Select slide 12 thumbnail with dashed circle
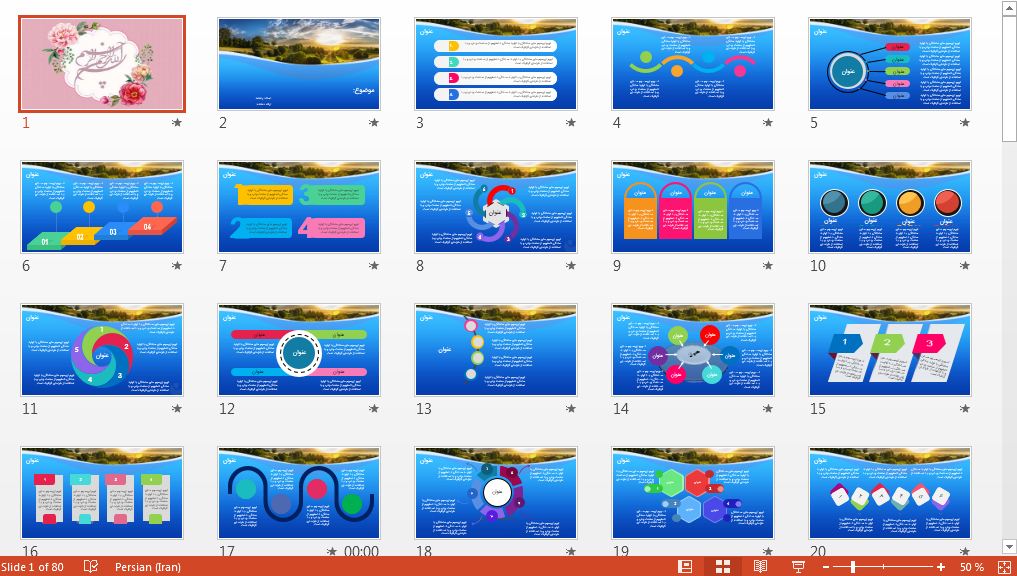Image resolution: width=1017 pixels, height=576 pixels. 299,350
